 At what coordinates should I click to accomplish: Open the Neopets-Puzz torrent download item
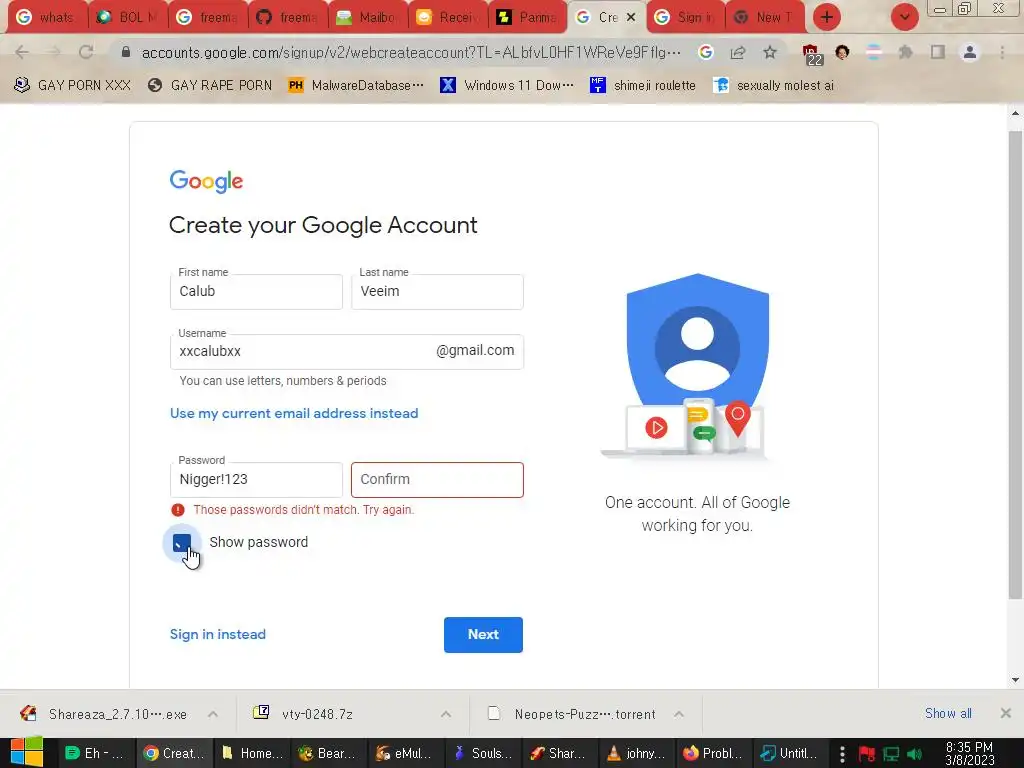click(x=573, y=714)
